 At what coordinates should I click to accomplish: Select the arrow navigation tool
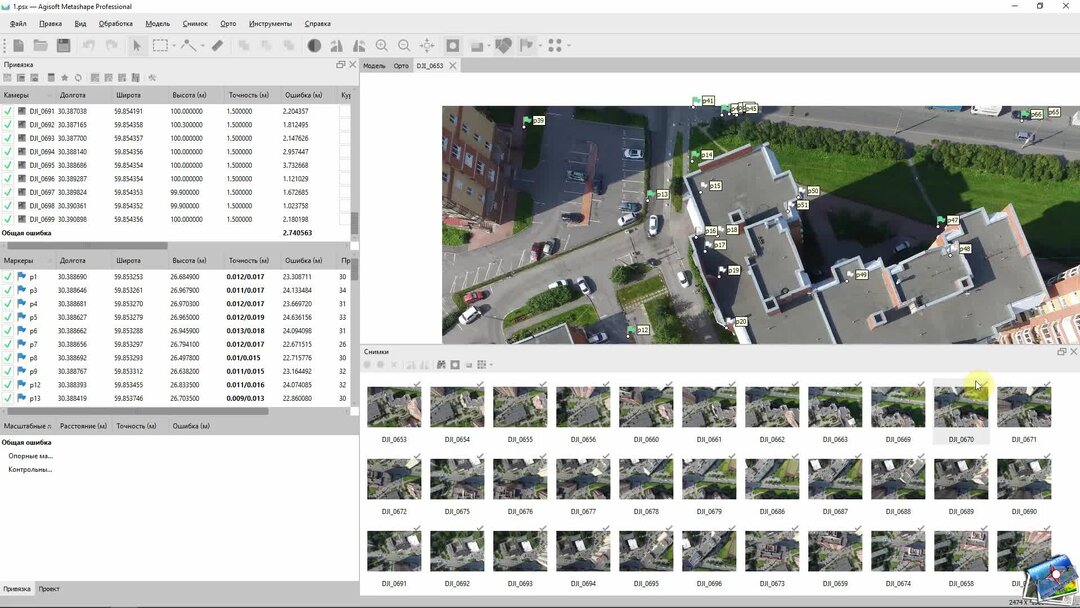point(136,45)
